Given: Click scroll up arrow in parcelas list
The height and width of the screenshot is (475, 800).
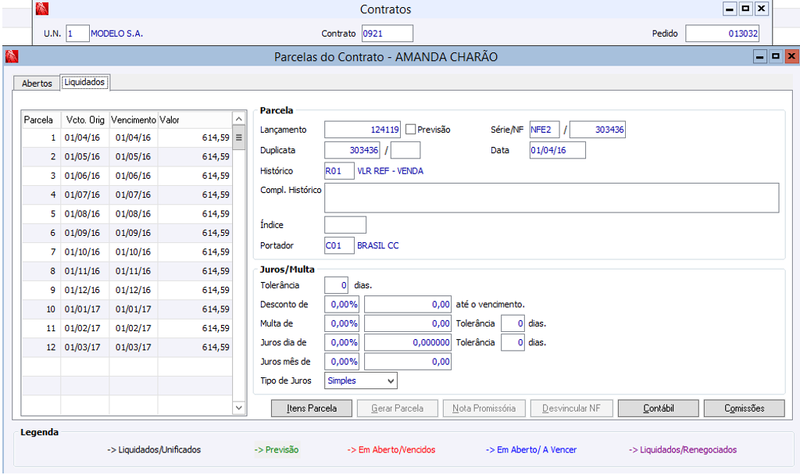Looking at the screenshot, I should tap(239, 119).
